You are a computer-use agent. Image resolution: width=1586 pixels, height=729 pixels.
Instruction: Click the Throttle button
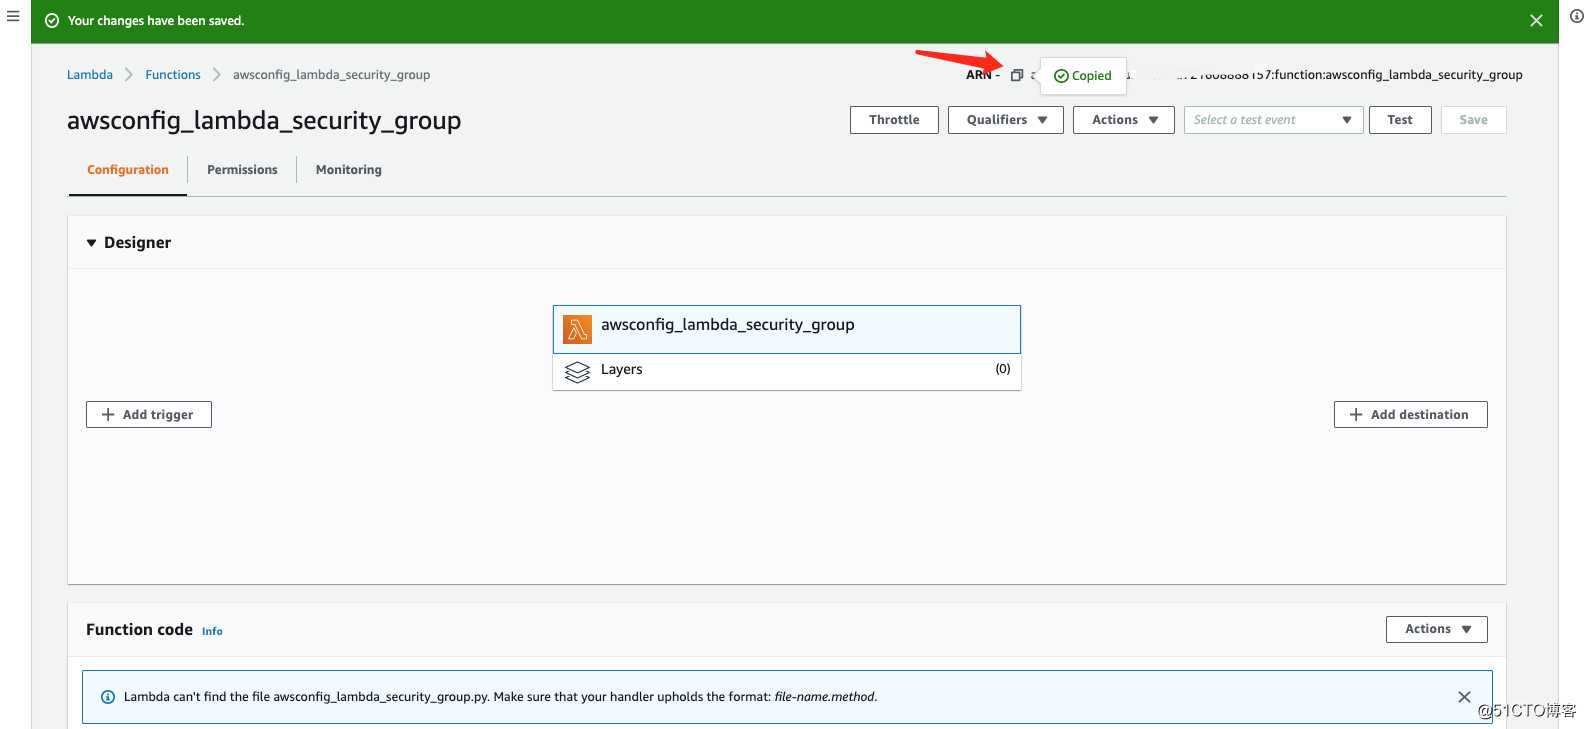894,120
